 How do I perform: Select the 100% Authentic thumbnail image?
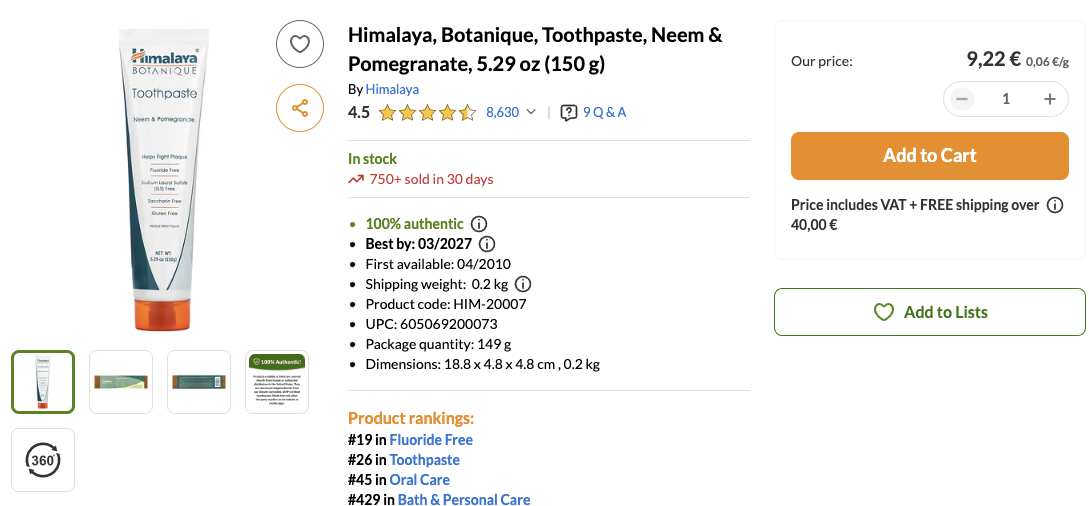277,382
